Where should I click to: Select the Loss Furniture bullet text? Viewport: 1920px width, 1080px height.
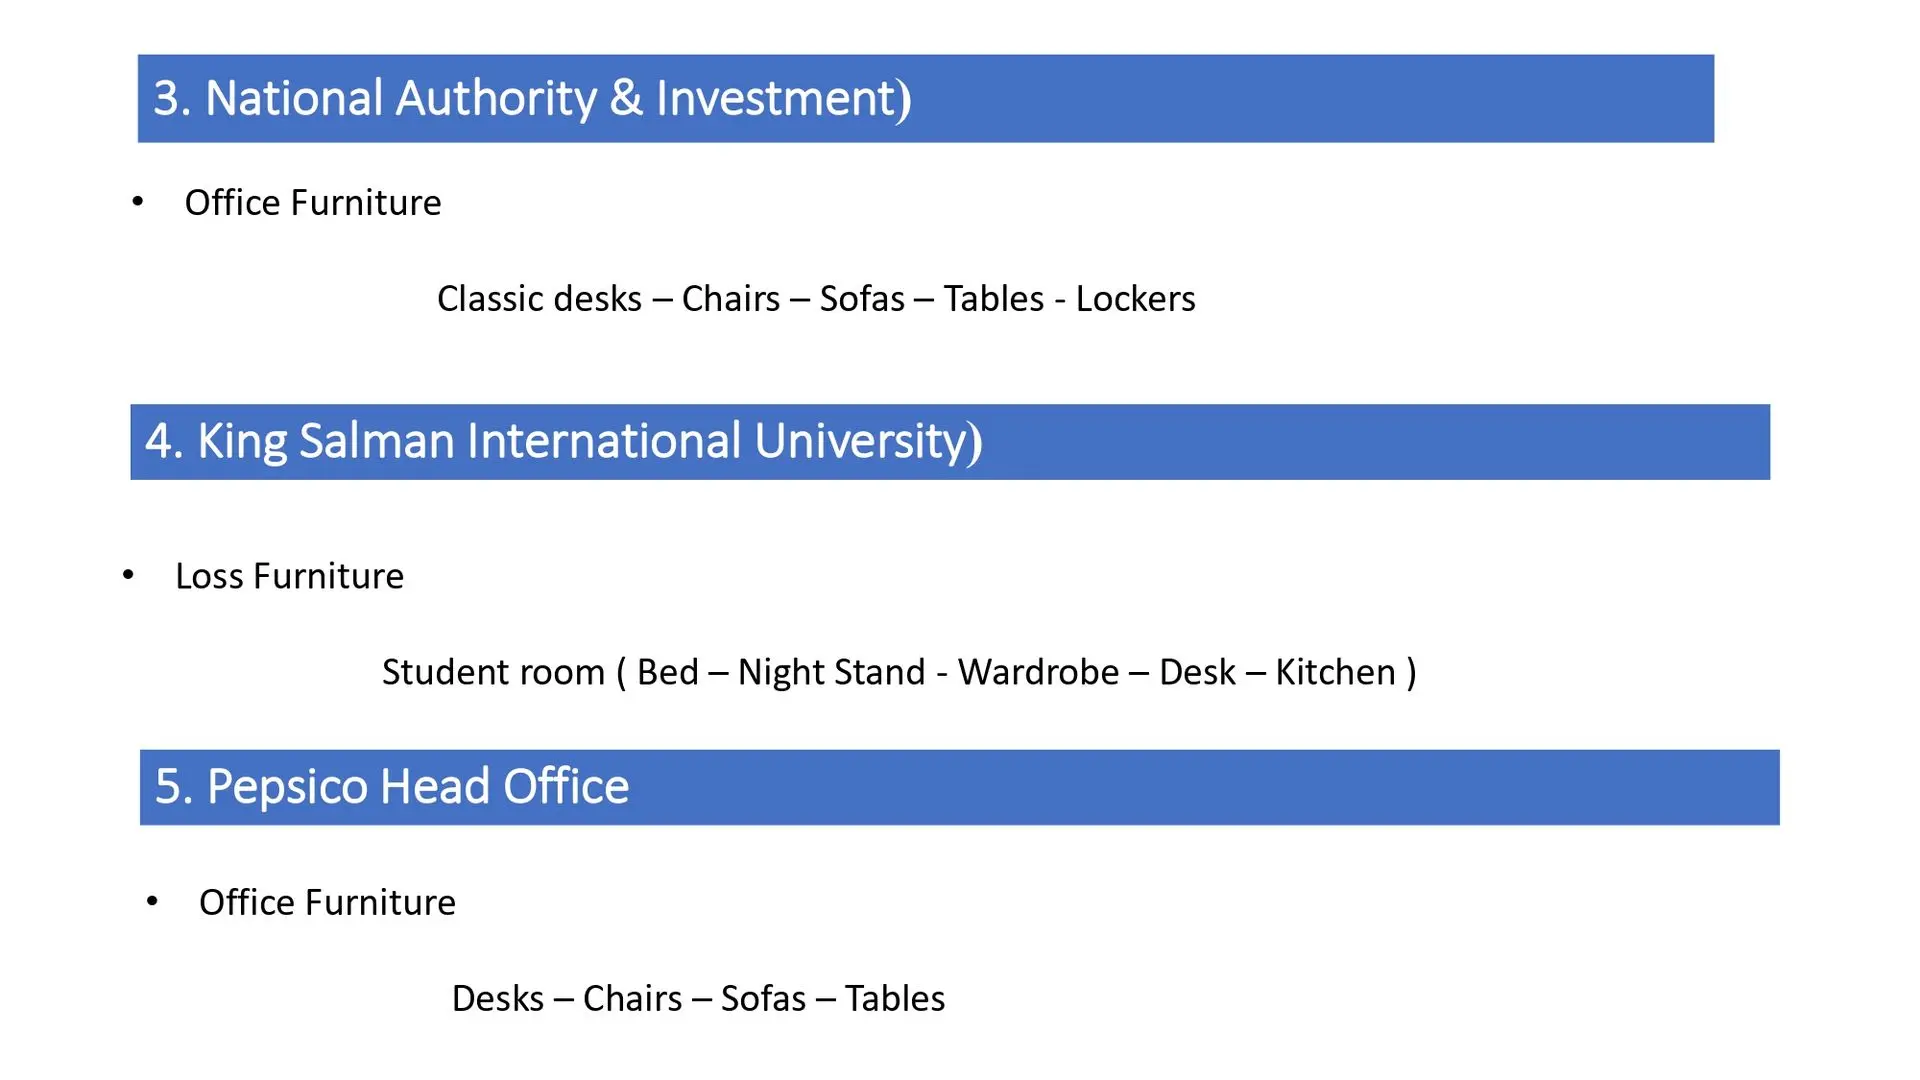click(289, 577)
